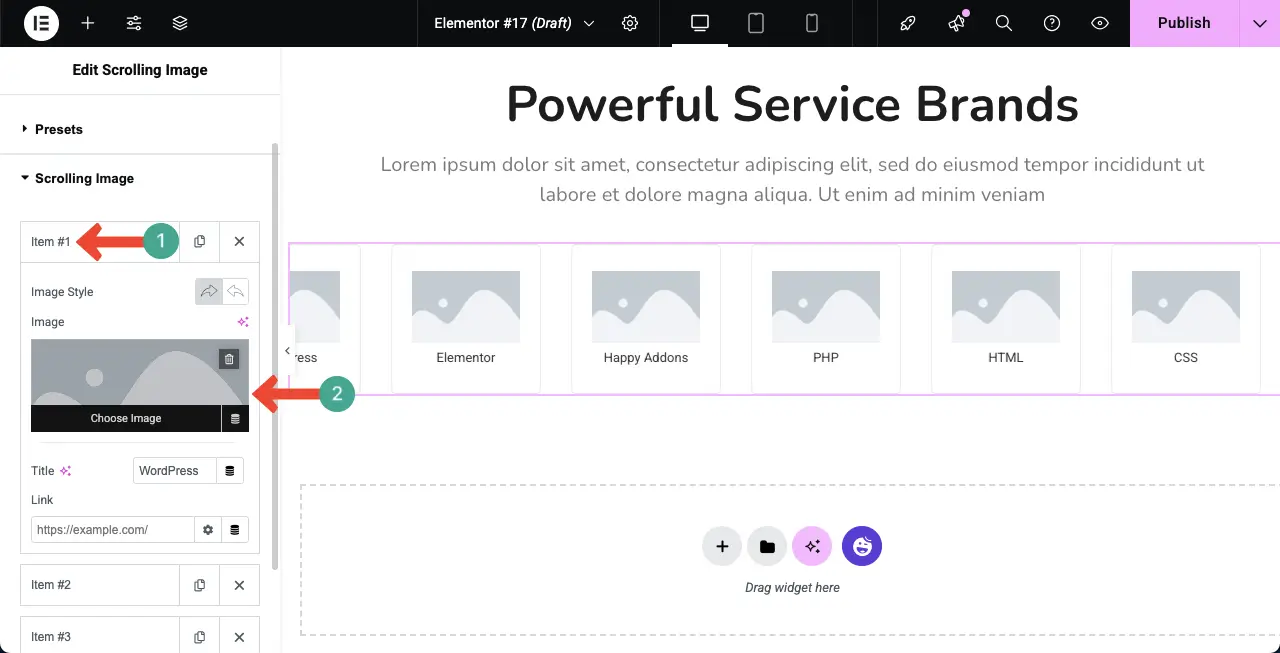Click the Elementor card placeholder image
Image resolution: width=1280 pixels, height=653 pixels.
(x=466, y=307)
